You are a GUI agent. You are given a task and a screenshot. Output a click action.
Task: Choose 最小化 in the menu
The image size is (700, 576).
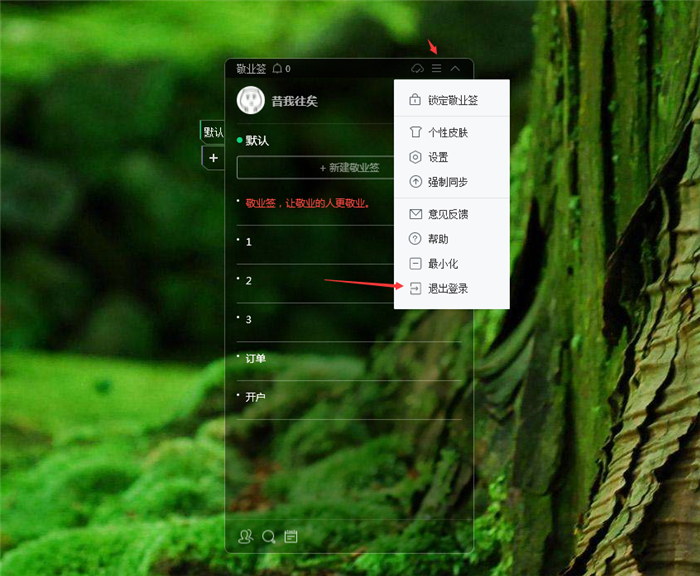442,264
